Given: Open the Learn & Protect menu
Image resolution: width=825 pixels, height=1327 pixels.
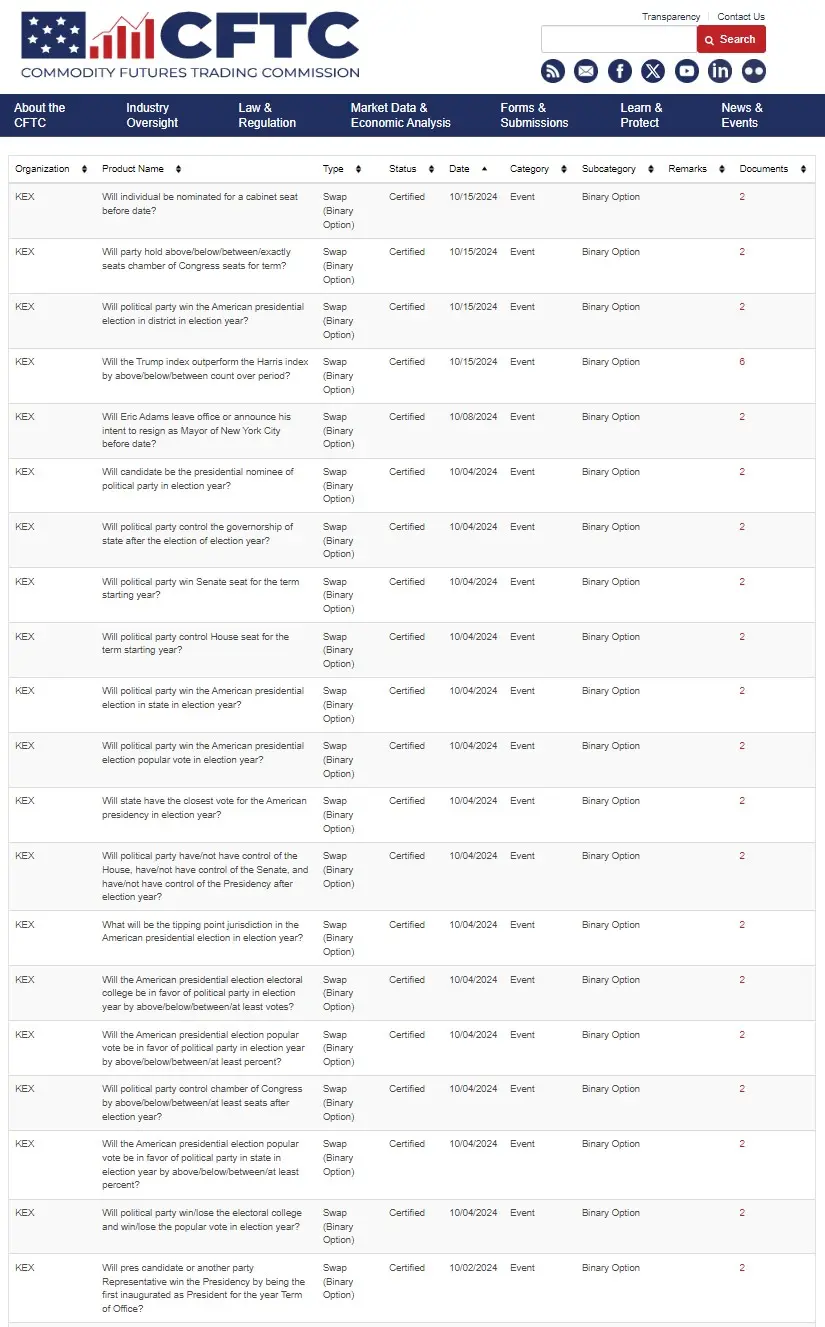Looking at the screenshot, I should point(641,115).
